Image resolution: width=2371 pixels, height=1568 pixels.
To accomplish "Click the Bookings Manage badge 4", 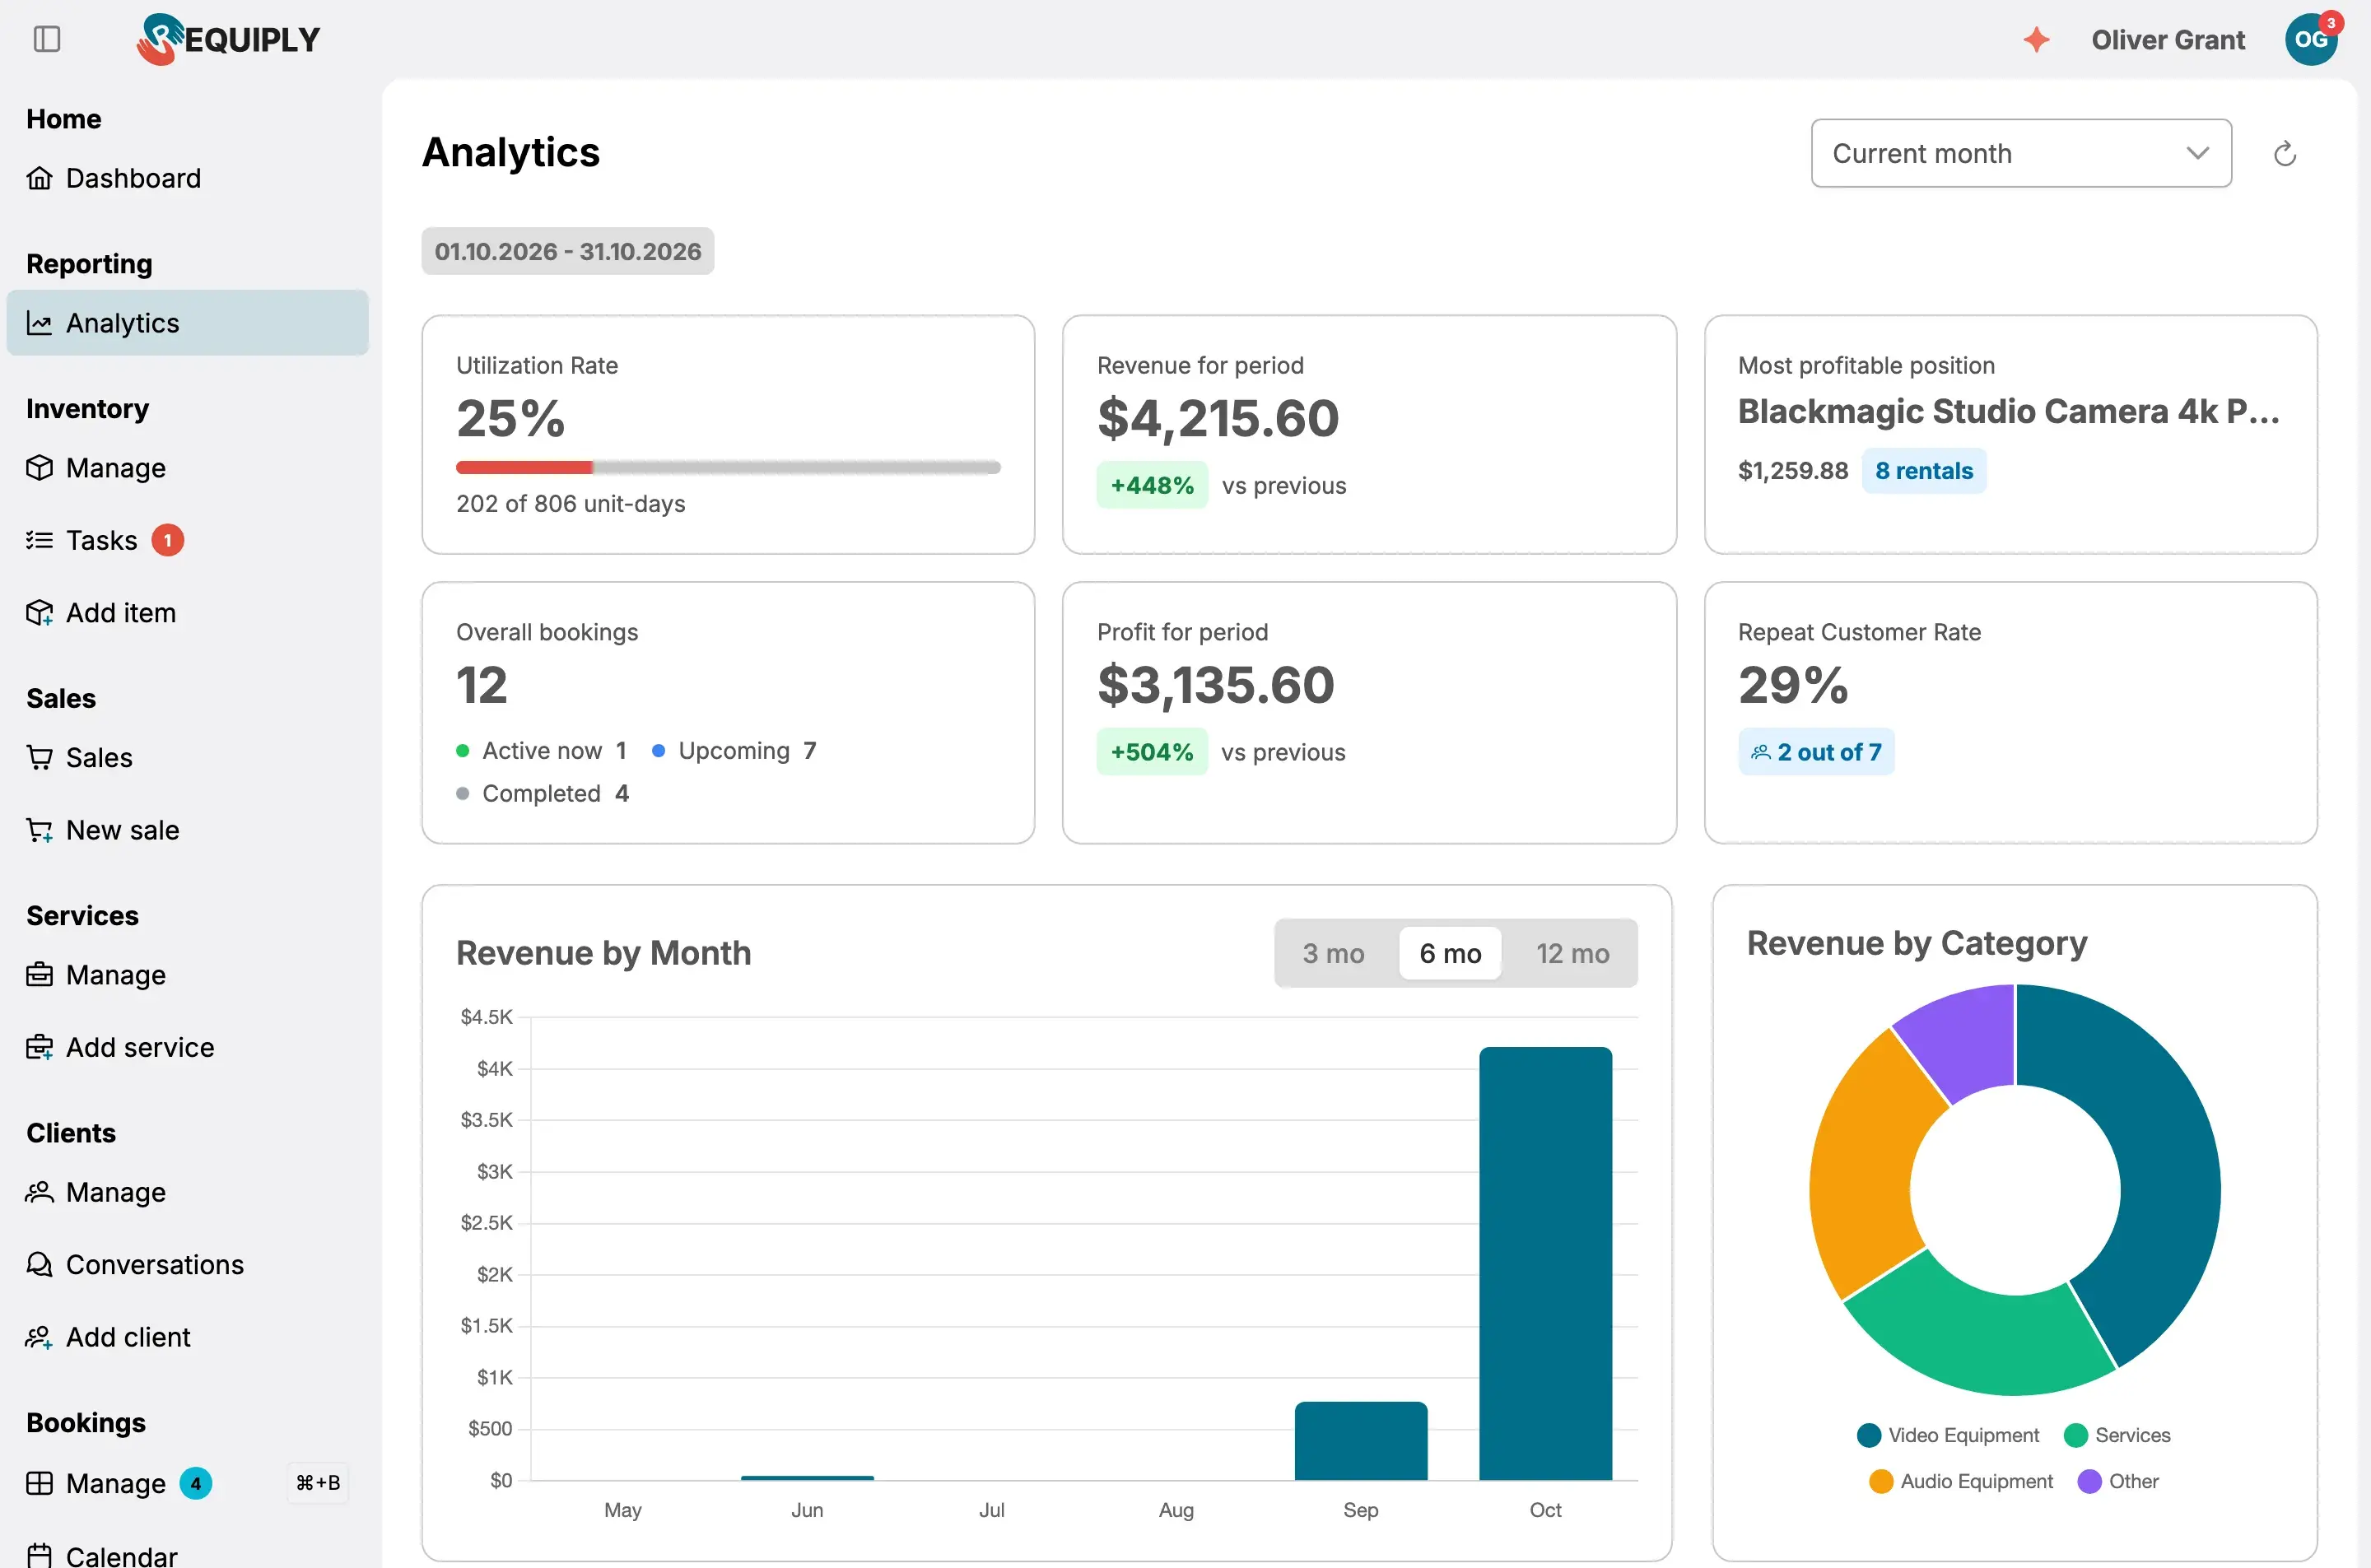I will tap(195, 1483).
